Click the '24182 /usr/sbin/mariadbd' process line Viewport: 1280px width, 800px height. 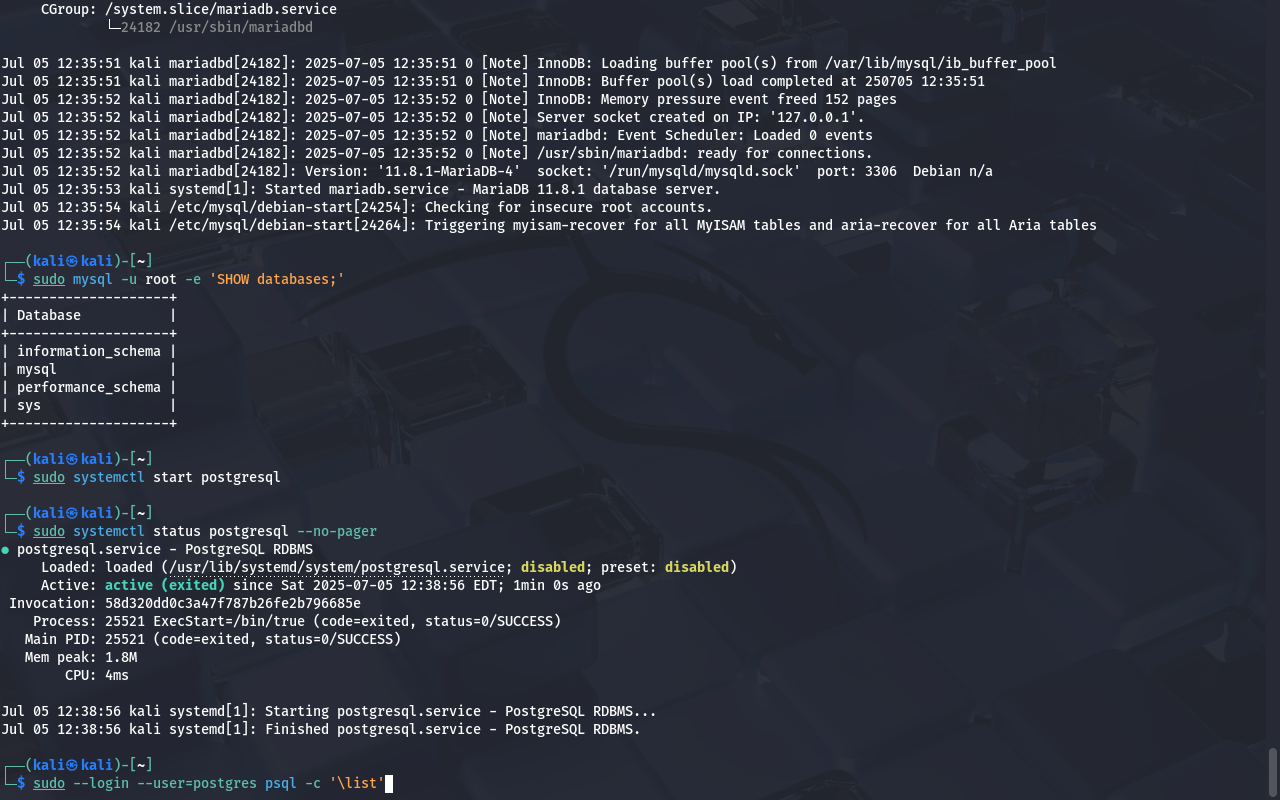[217, 27]
